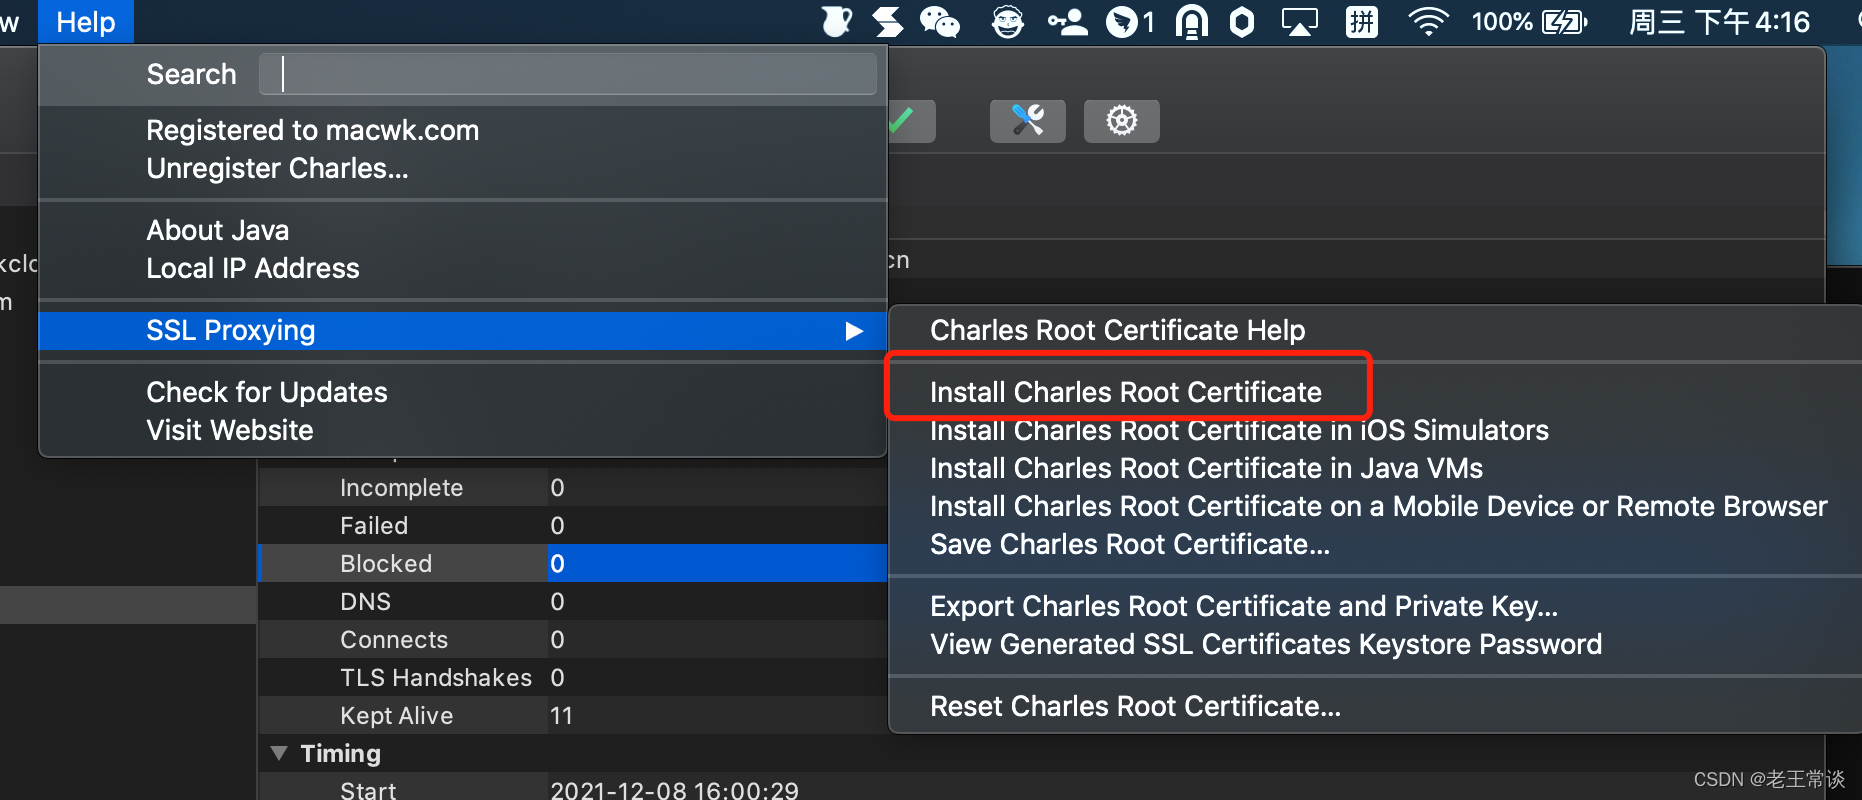
Task: Open About Java
Action: [217, 230]
